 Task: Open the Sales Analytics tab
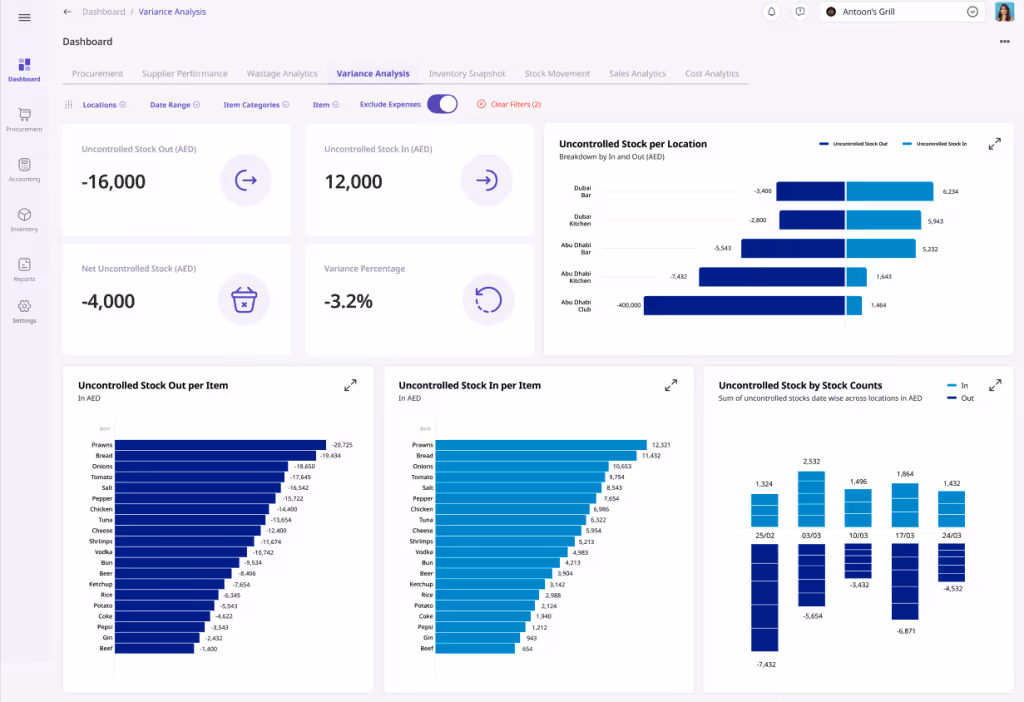click(x=637, y=73)
